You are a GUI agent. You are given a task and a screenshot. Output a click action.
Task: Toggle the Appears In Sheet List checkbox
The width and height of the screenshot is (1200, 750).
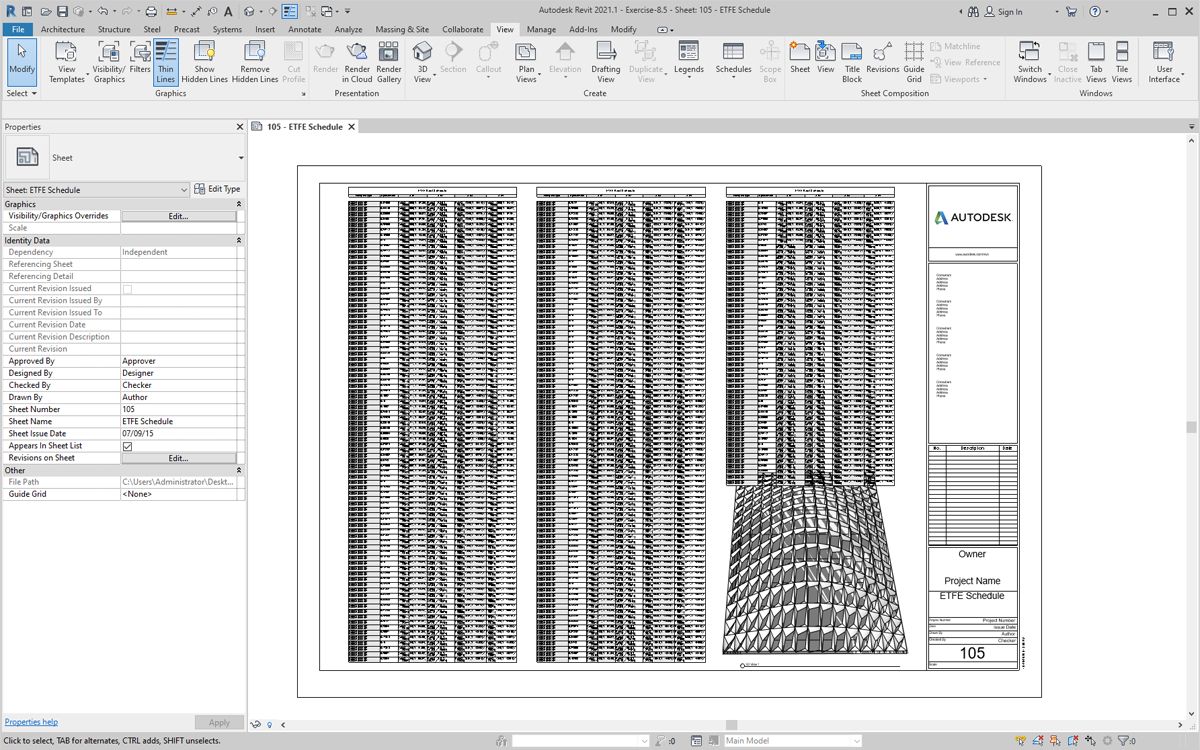coord(127,446)
